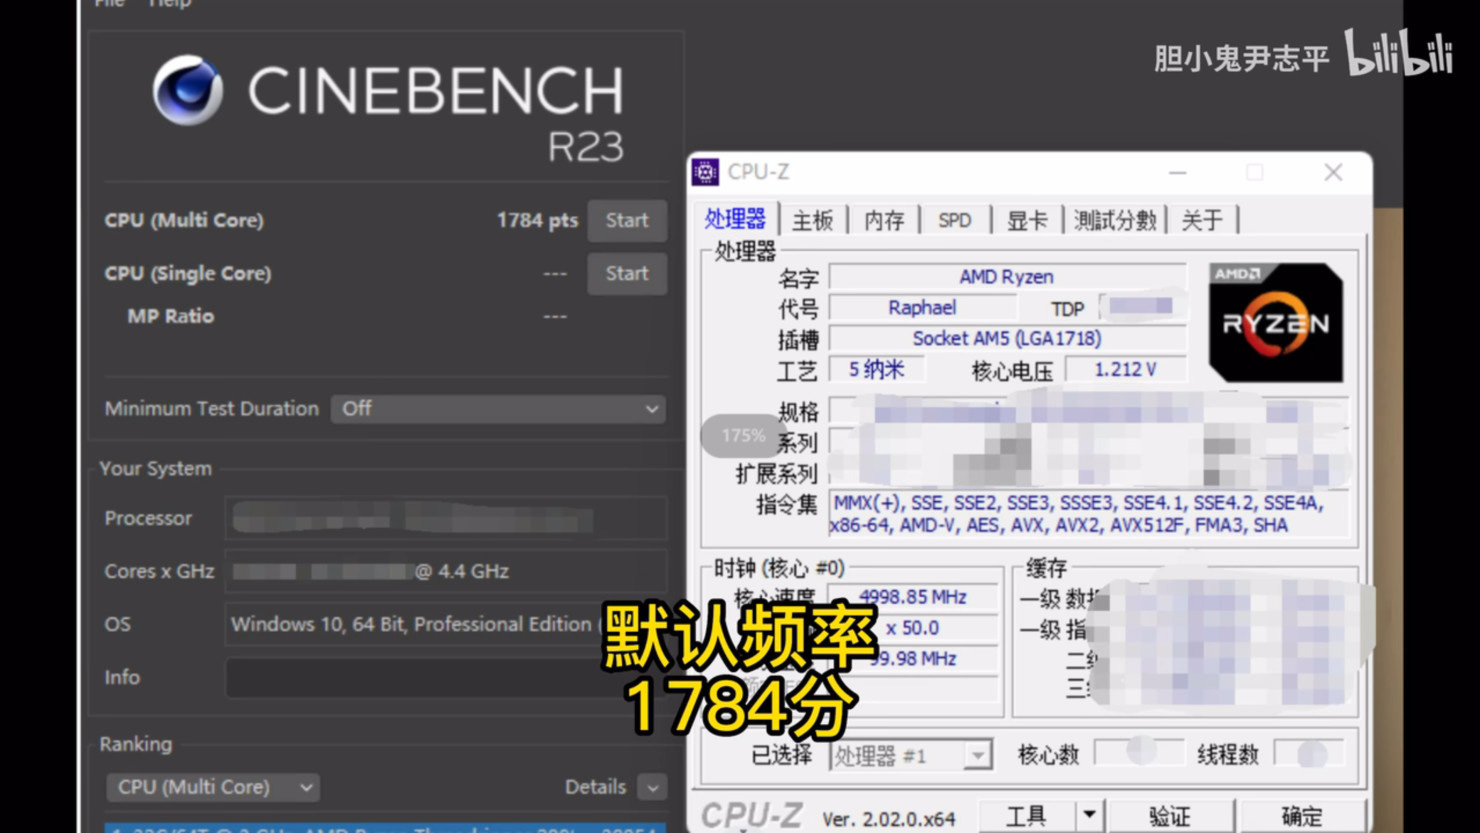1480x833 pixels.
Task: Click the 1784 pts multi core score
Action: 537,221
